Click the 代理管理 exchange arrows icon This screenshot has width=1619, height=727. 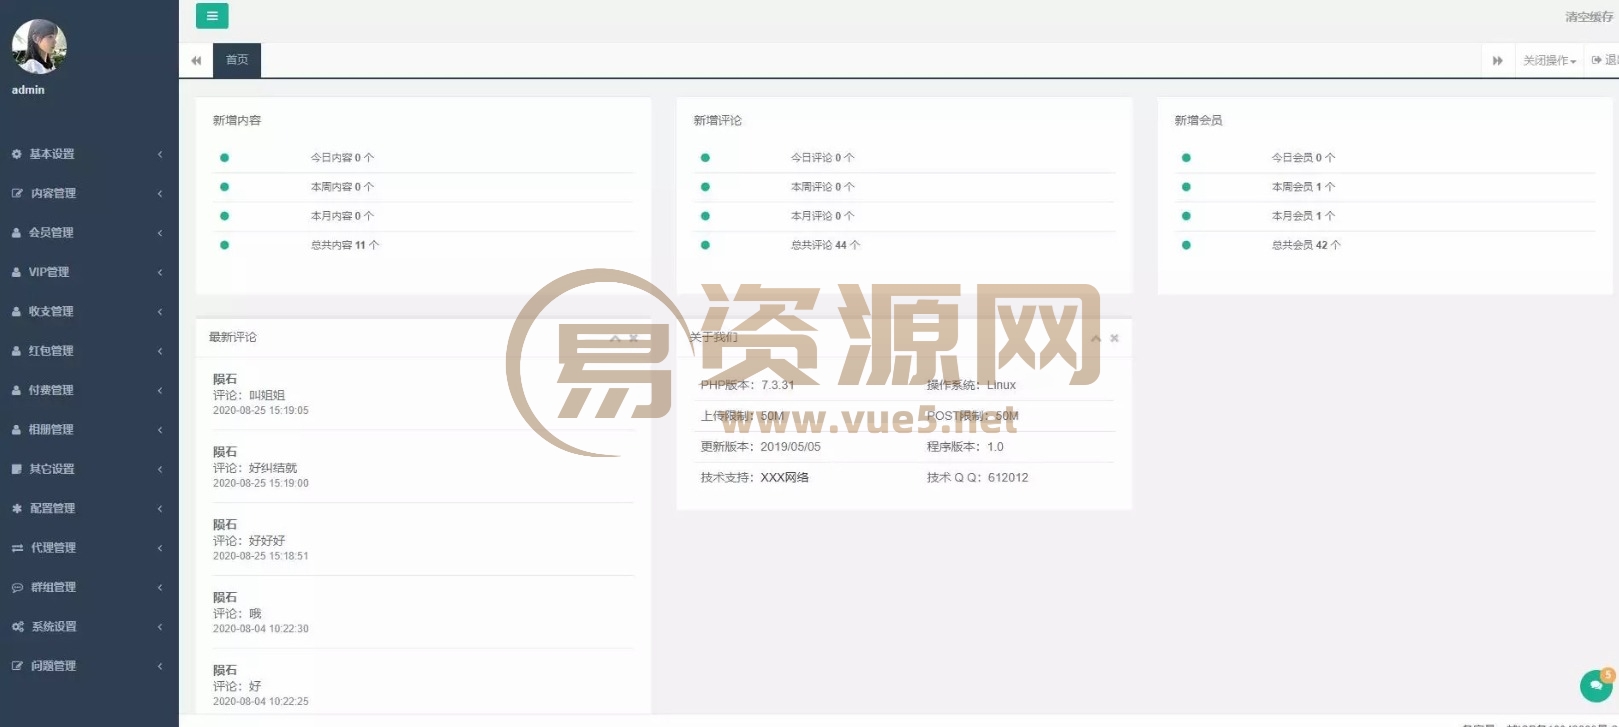click(x=17, y=548)
